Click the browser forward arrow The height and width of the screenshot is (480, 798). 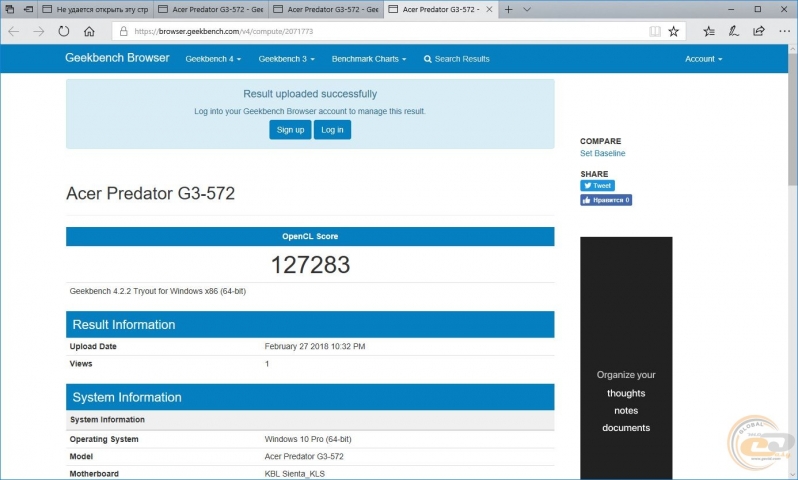[39, 32]
